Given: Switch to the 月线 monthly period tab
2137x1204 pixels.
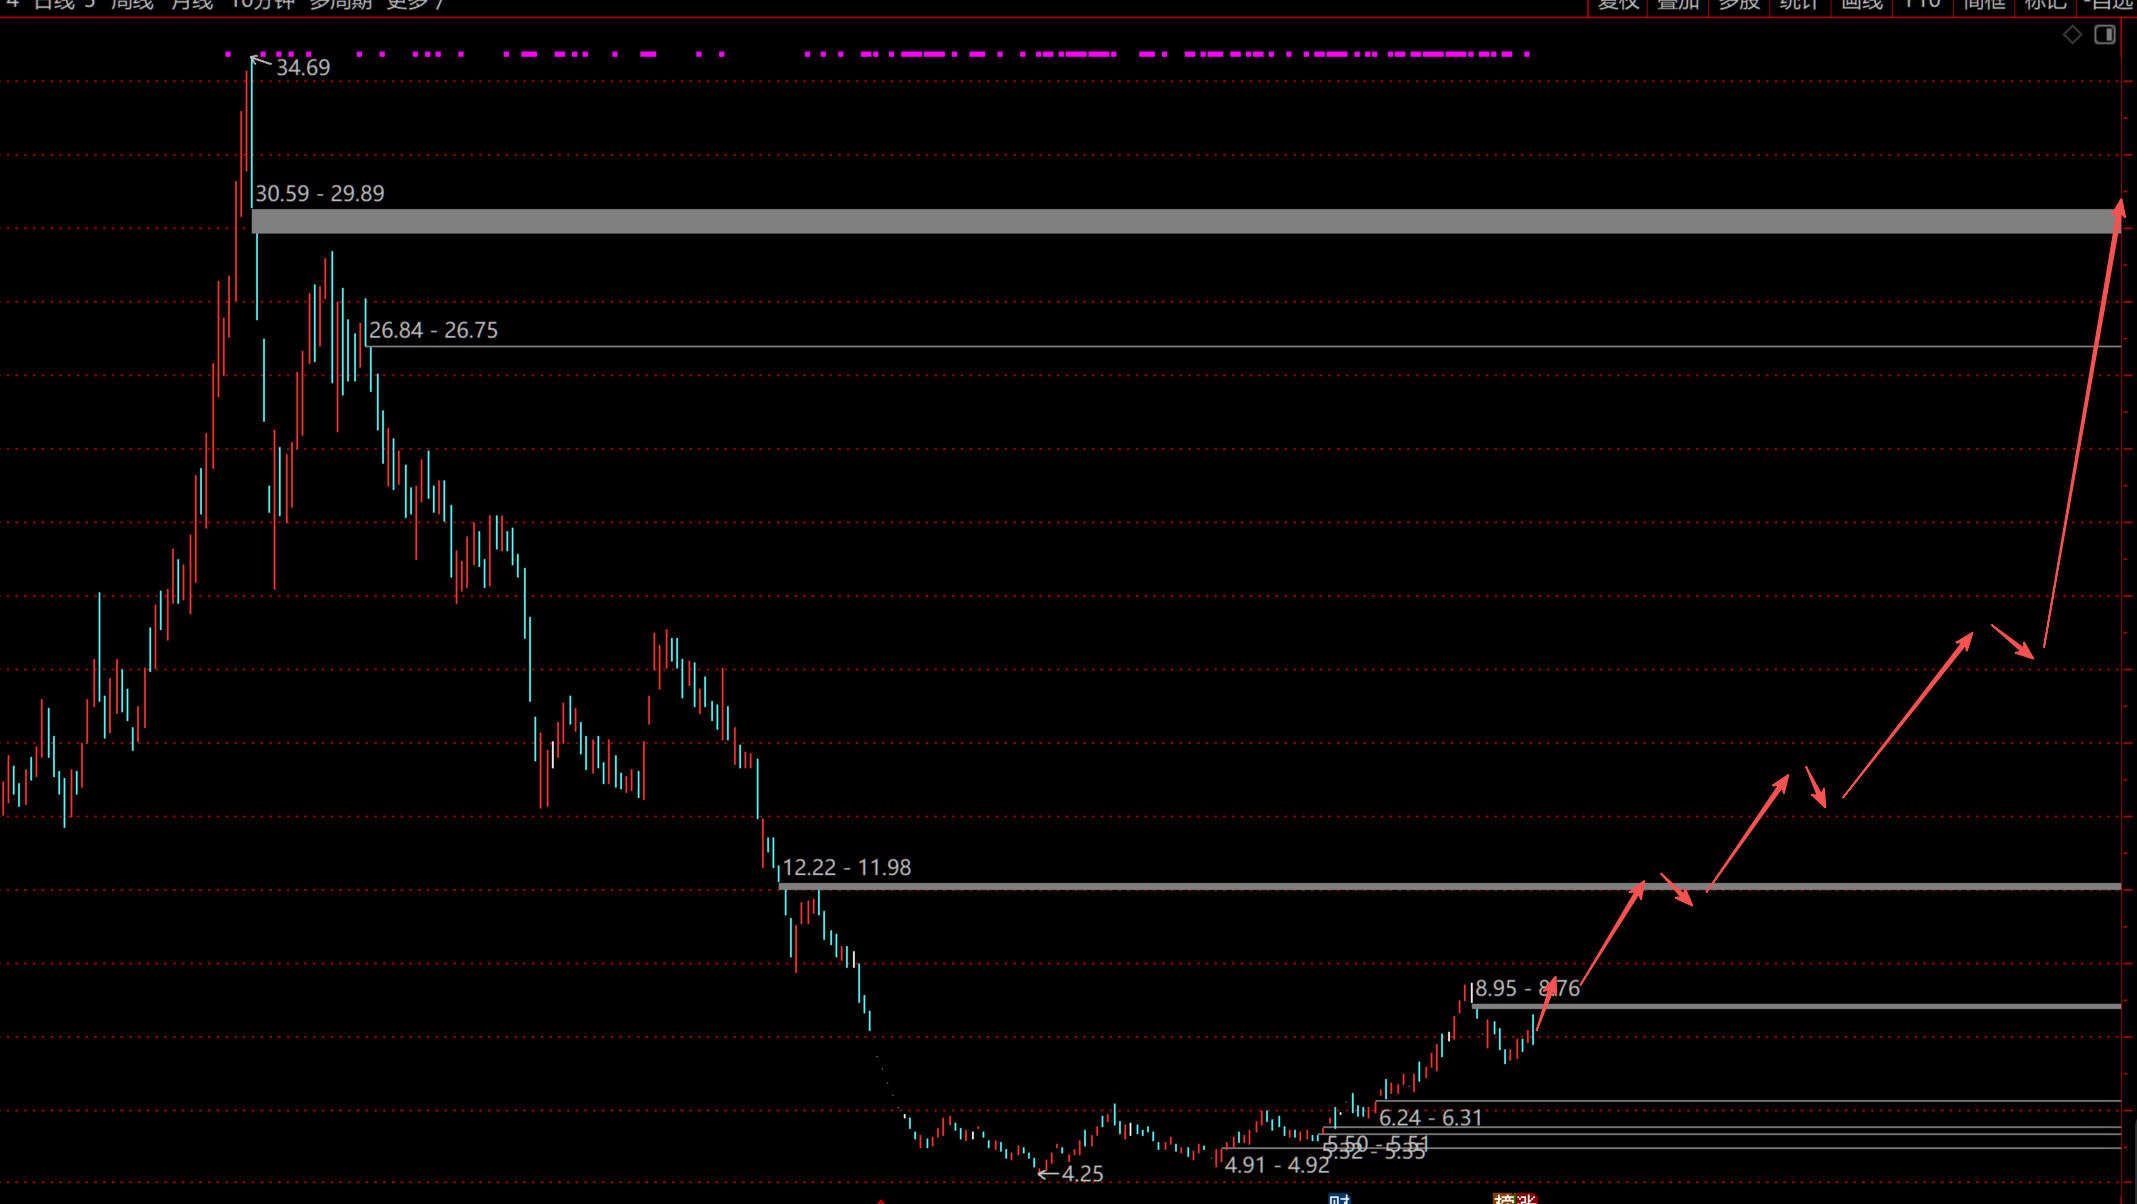Looking at the screenshot, I should (x=192, y=4).
